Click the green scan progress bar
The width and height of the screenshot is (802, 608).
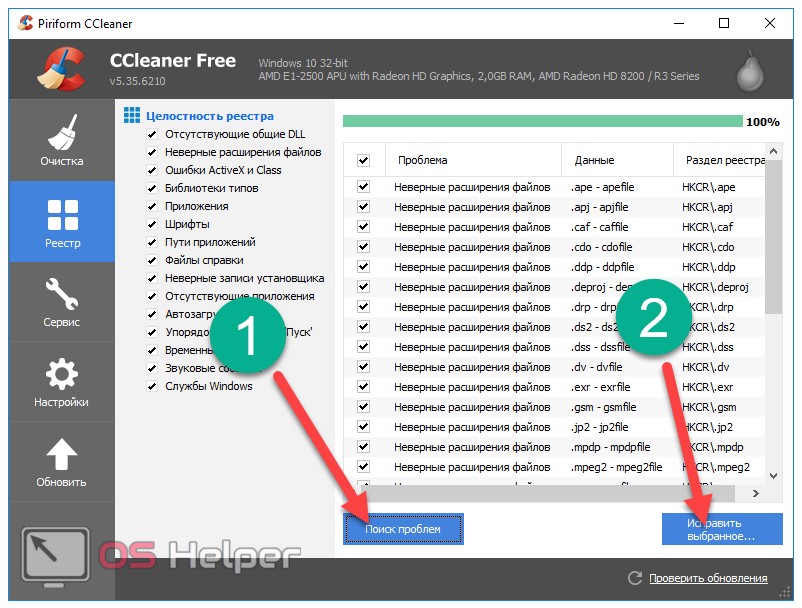(542, 121)
